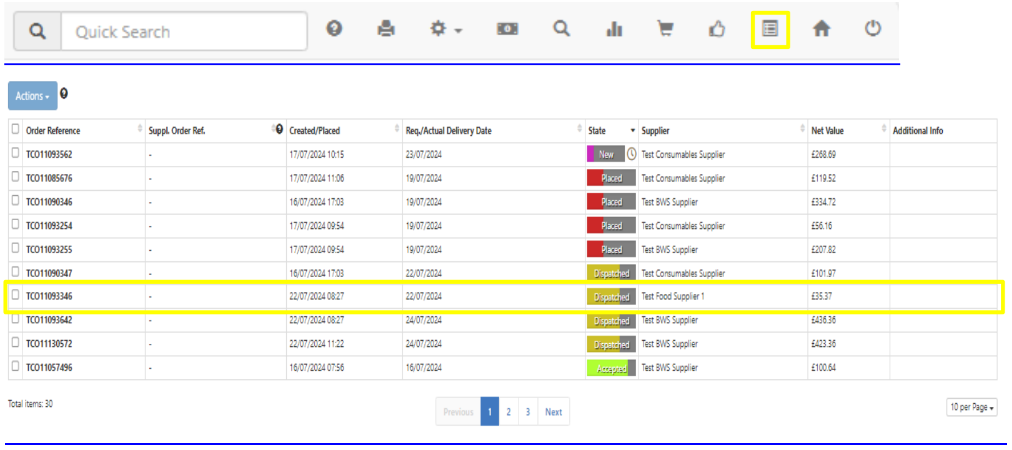Click the power logout icon

873,30
